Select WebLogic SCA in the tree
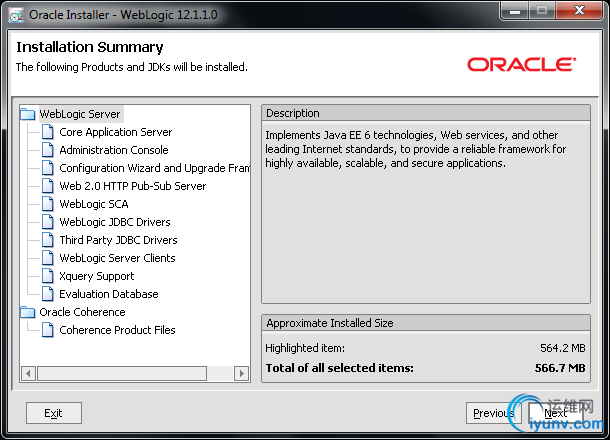Image resolution: width=610 pixels, height=440 pixels. tap(94, 204)
